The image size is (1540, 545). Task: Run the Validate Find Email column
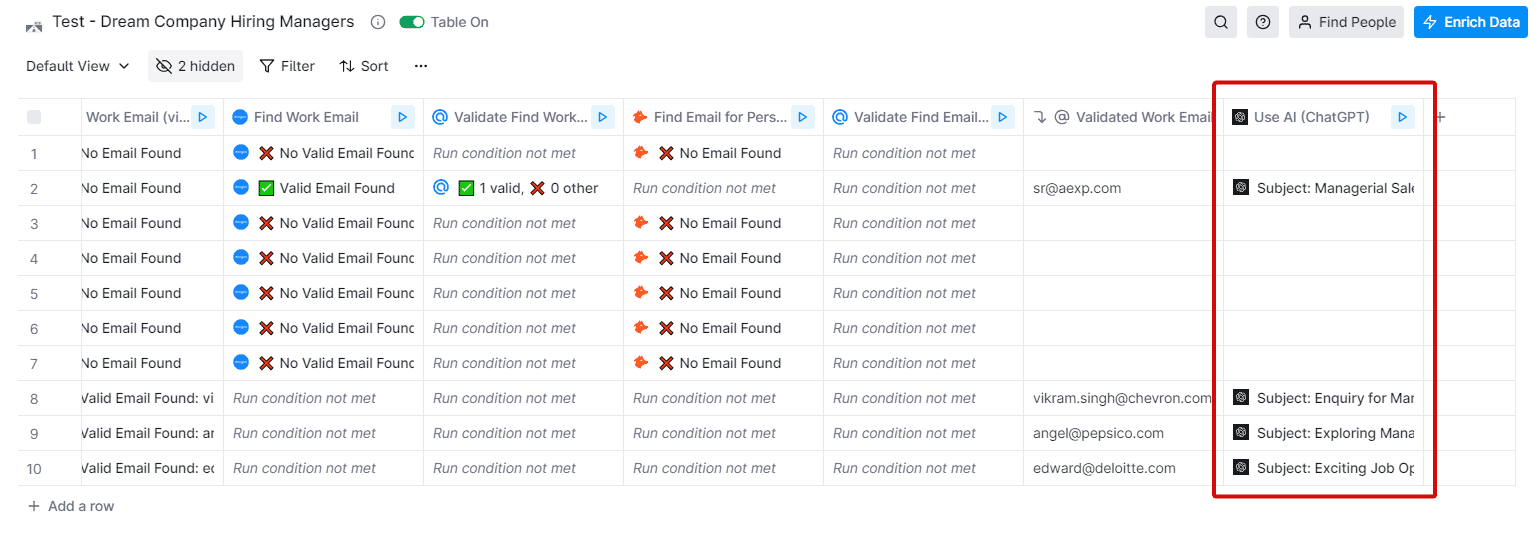(1003, 117)
